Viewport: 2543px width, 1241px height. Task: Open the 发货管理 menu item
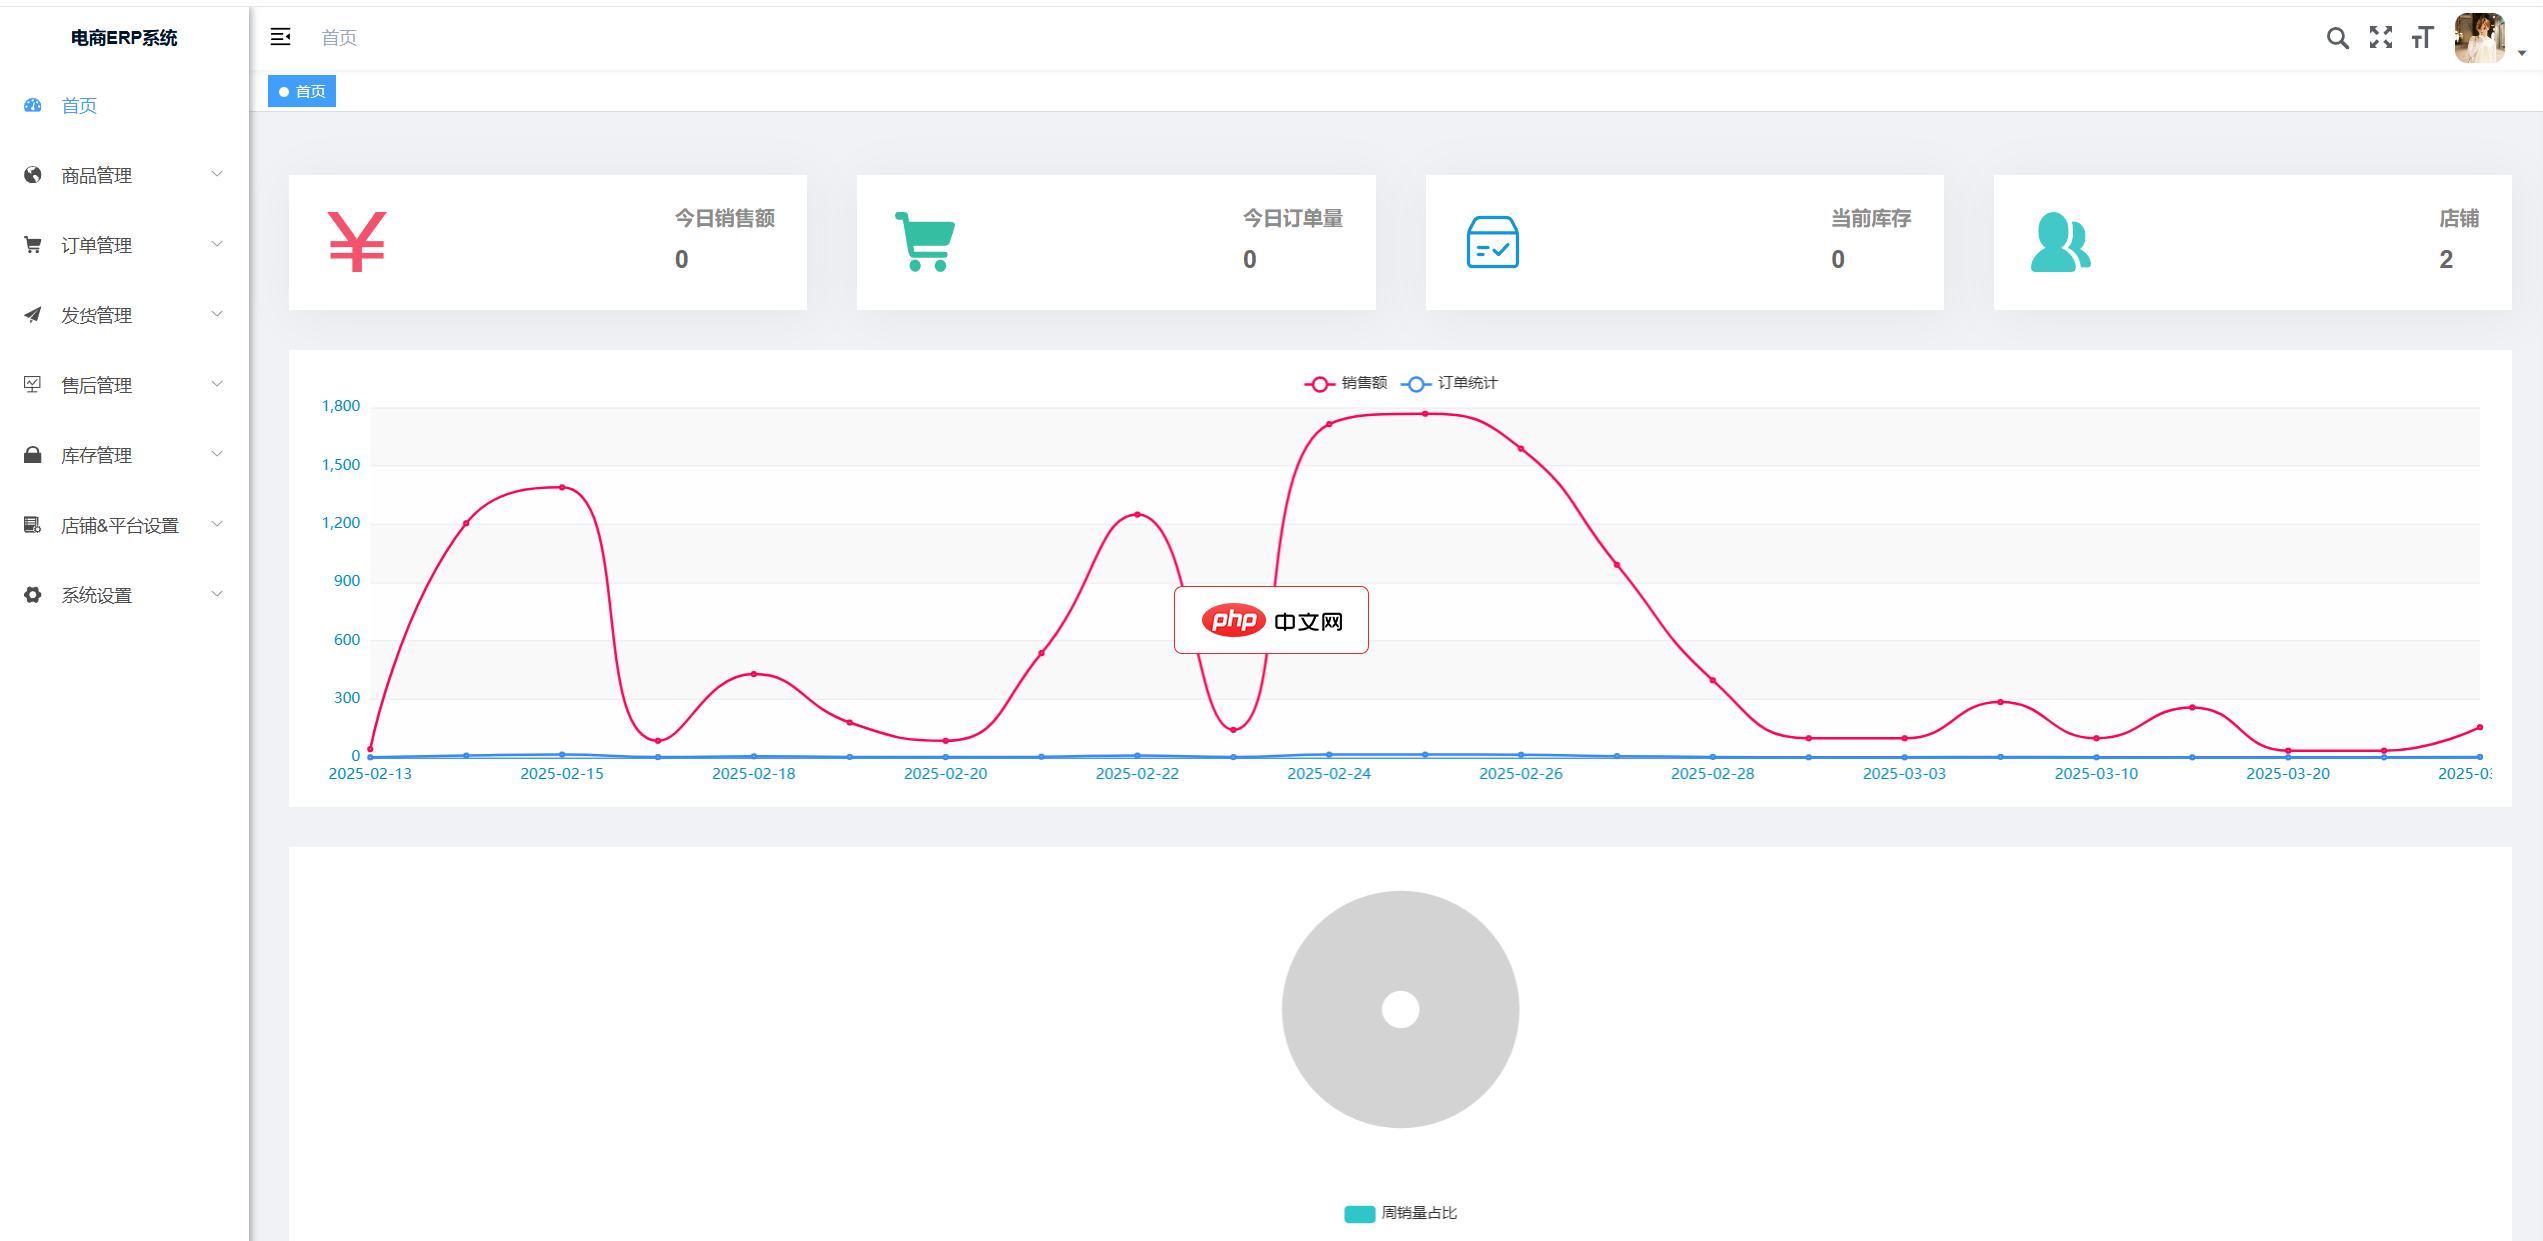click(x=124, y=315)
